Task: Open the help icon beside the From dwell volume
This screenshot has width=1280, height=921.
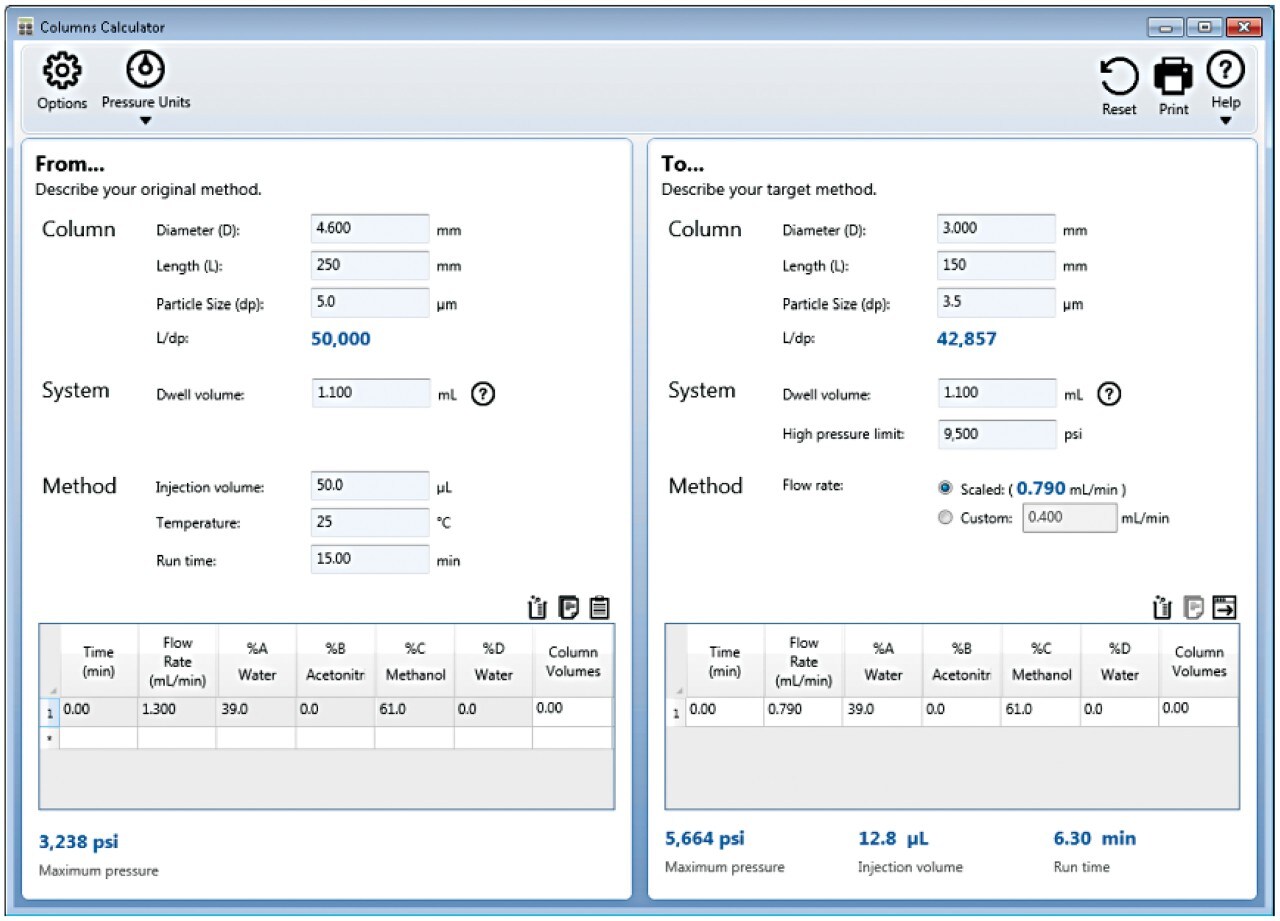Action: [x=483, y=394]
